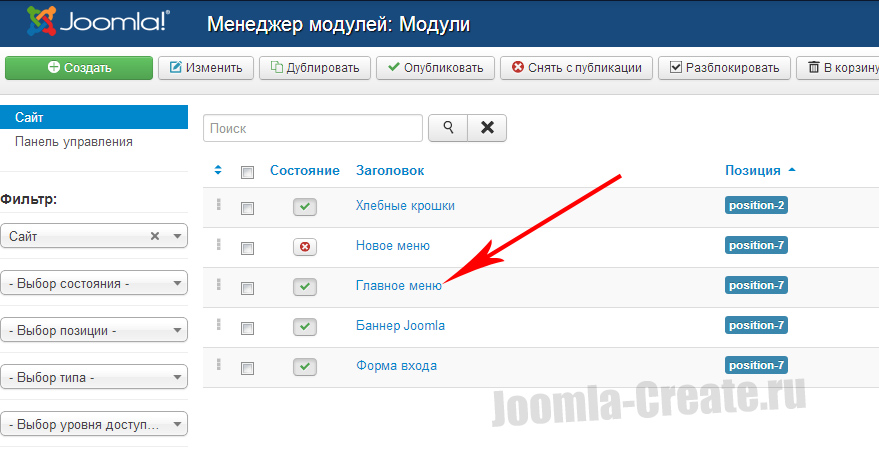879x453 pixels.
Task: Open the Выбор типа dropdown
Action: [x=94, y=378]
